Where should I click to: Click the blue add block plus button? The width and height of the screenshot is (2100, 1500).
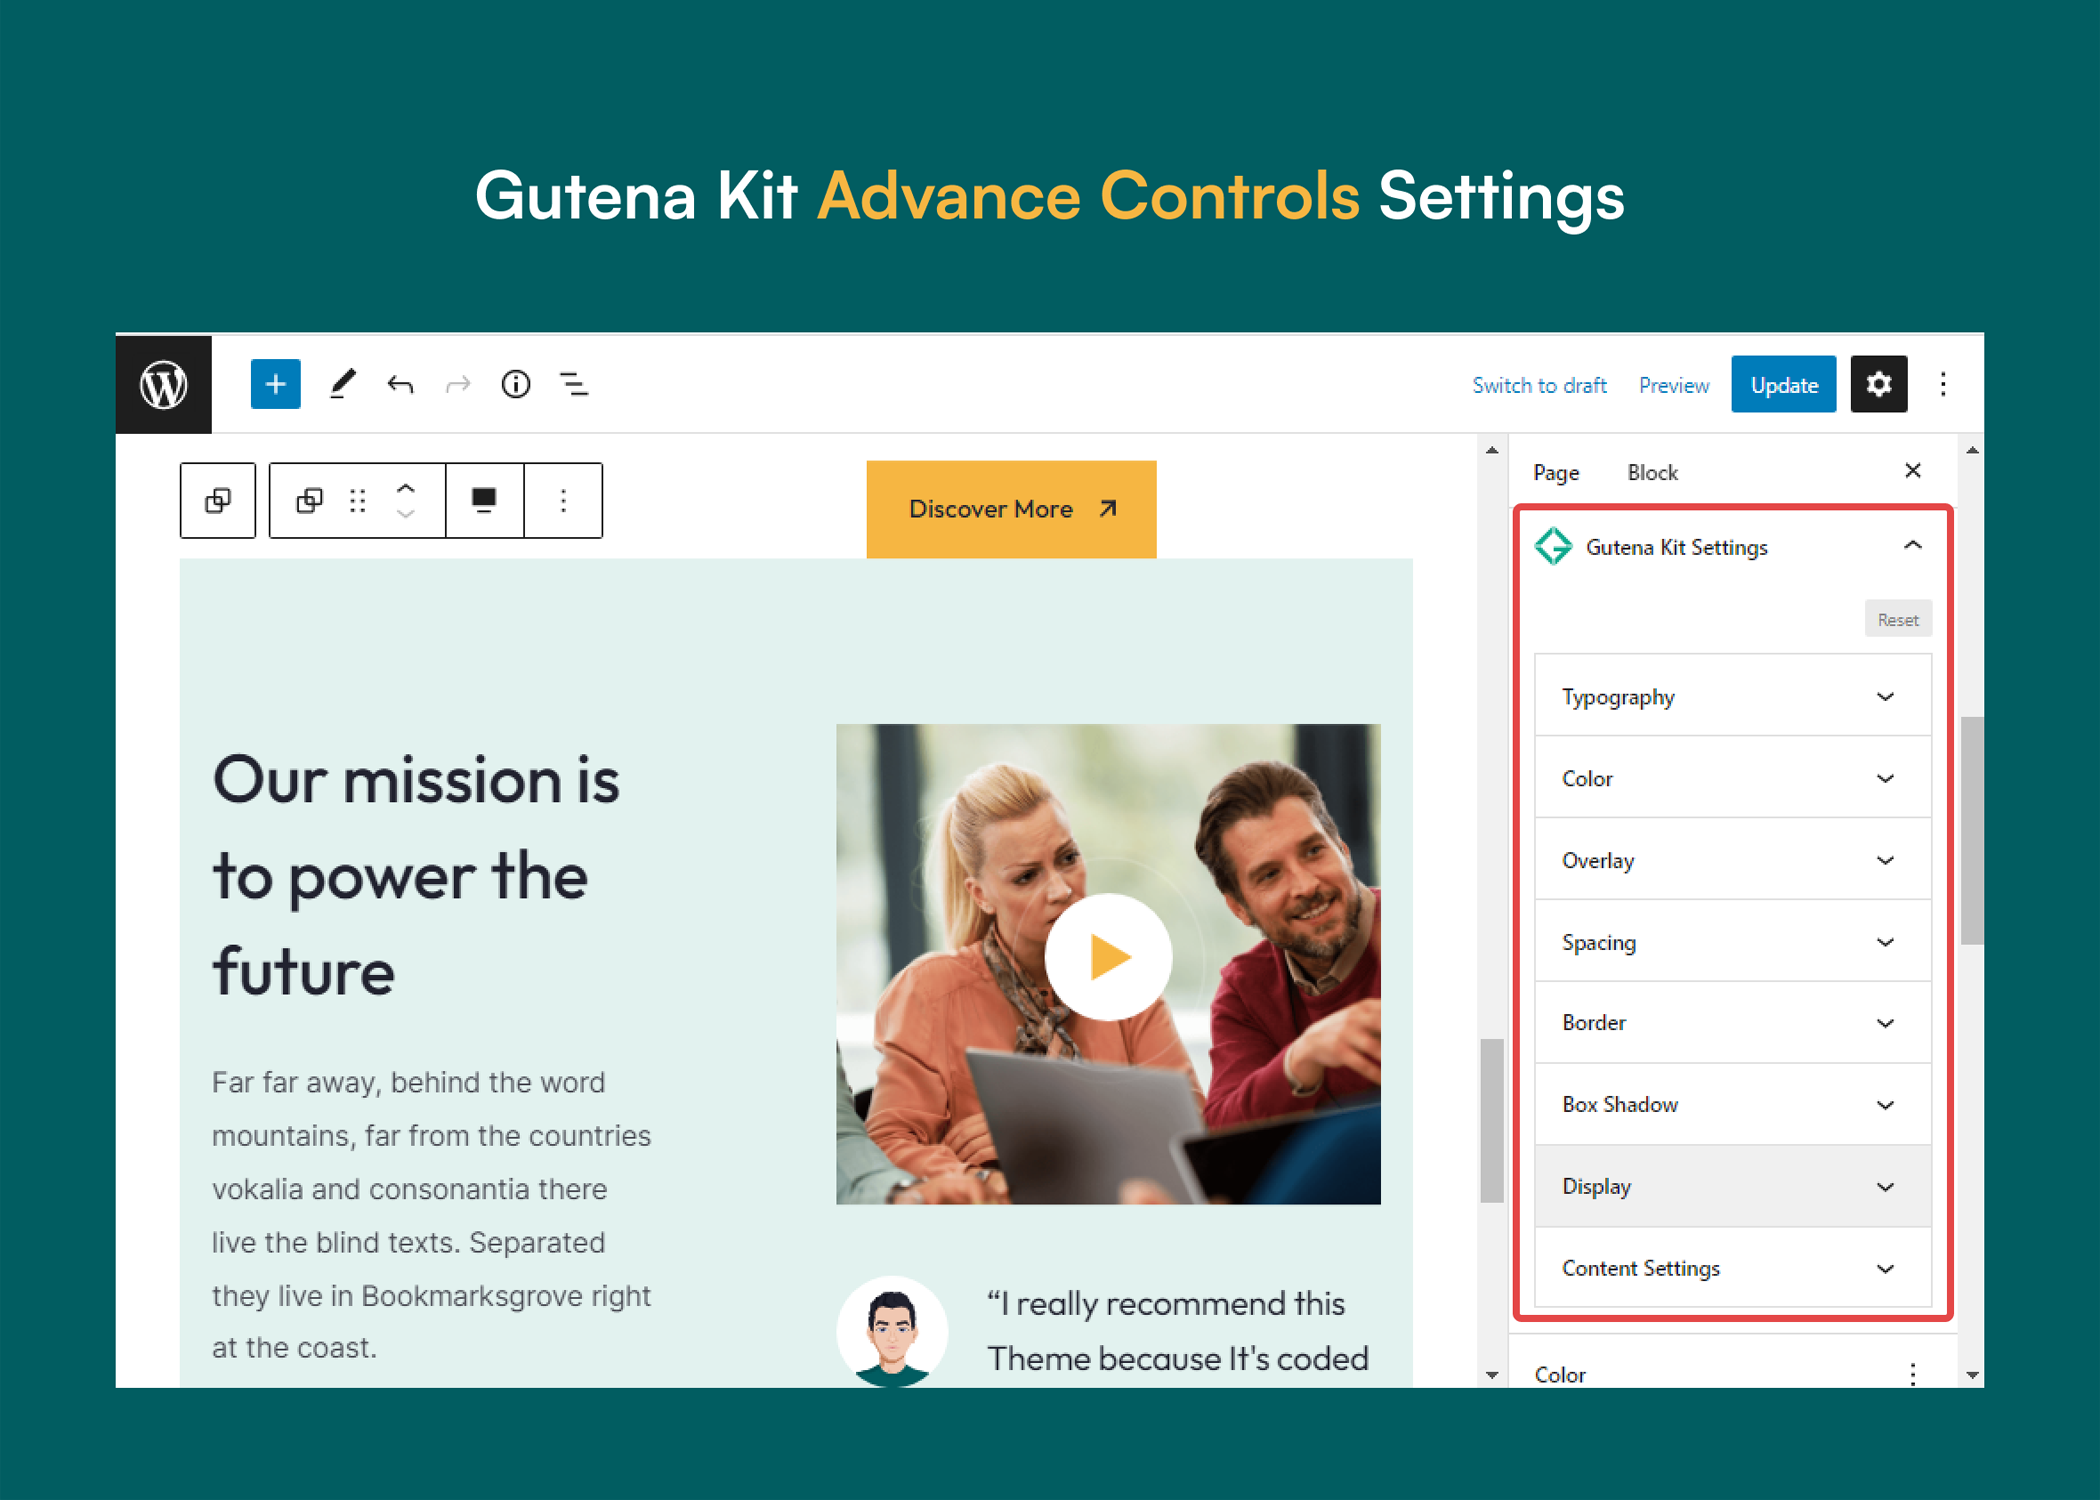[275, 384]
